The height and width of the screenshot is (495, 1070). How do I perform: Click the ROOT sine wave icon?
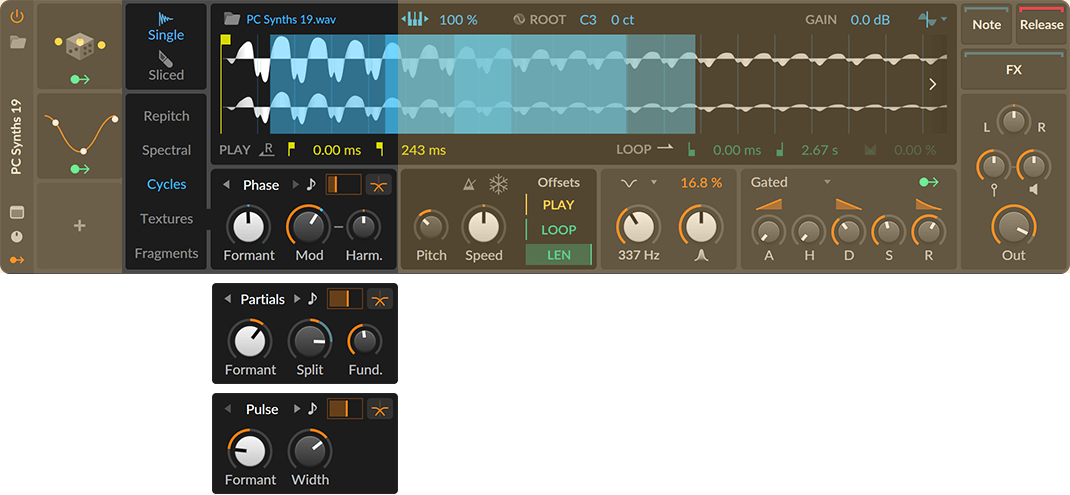tap(519, 20)
